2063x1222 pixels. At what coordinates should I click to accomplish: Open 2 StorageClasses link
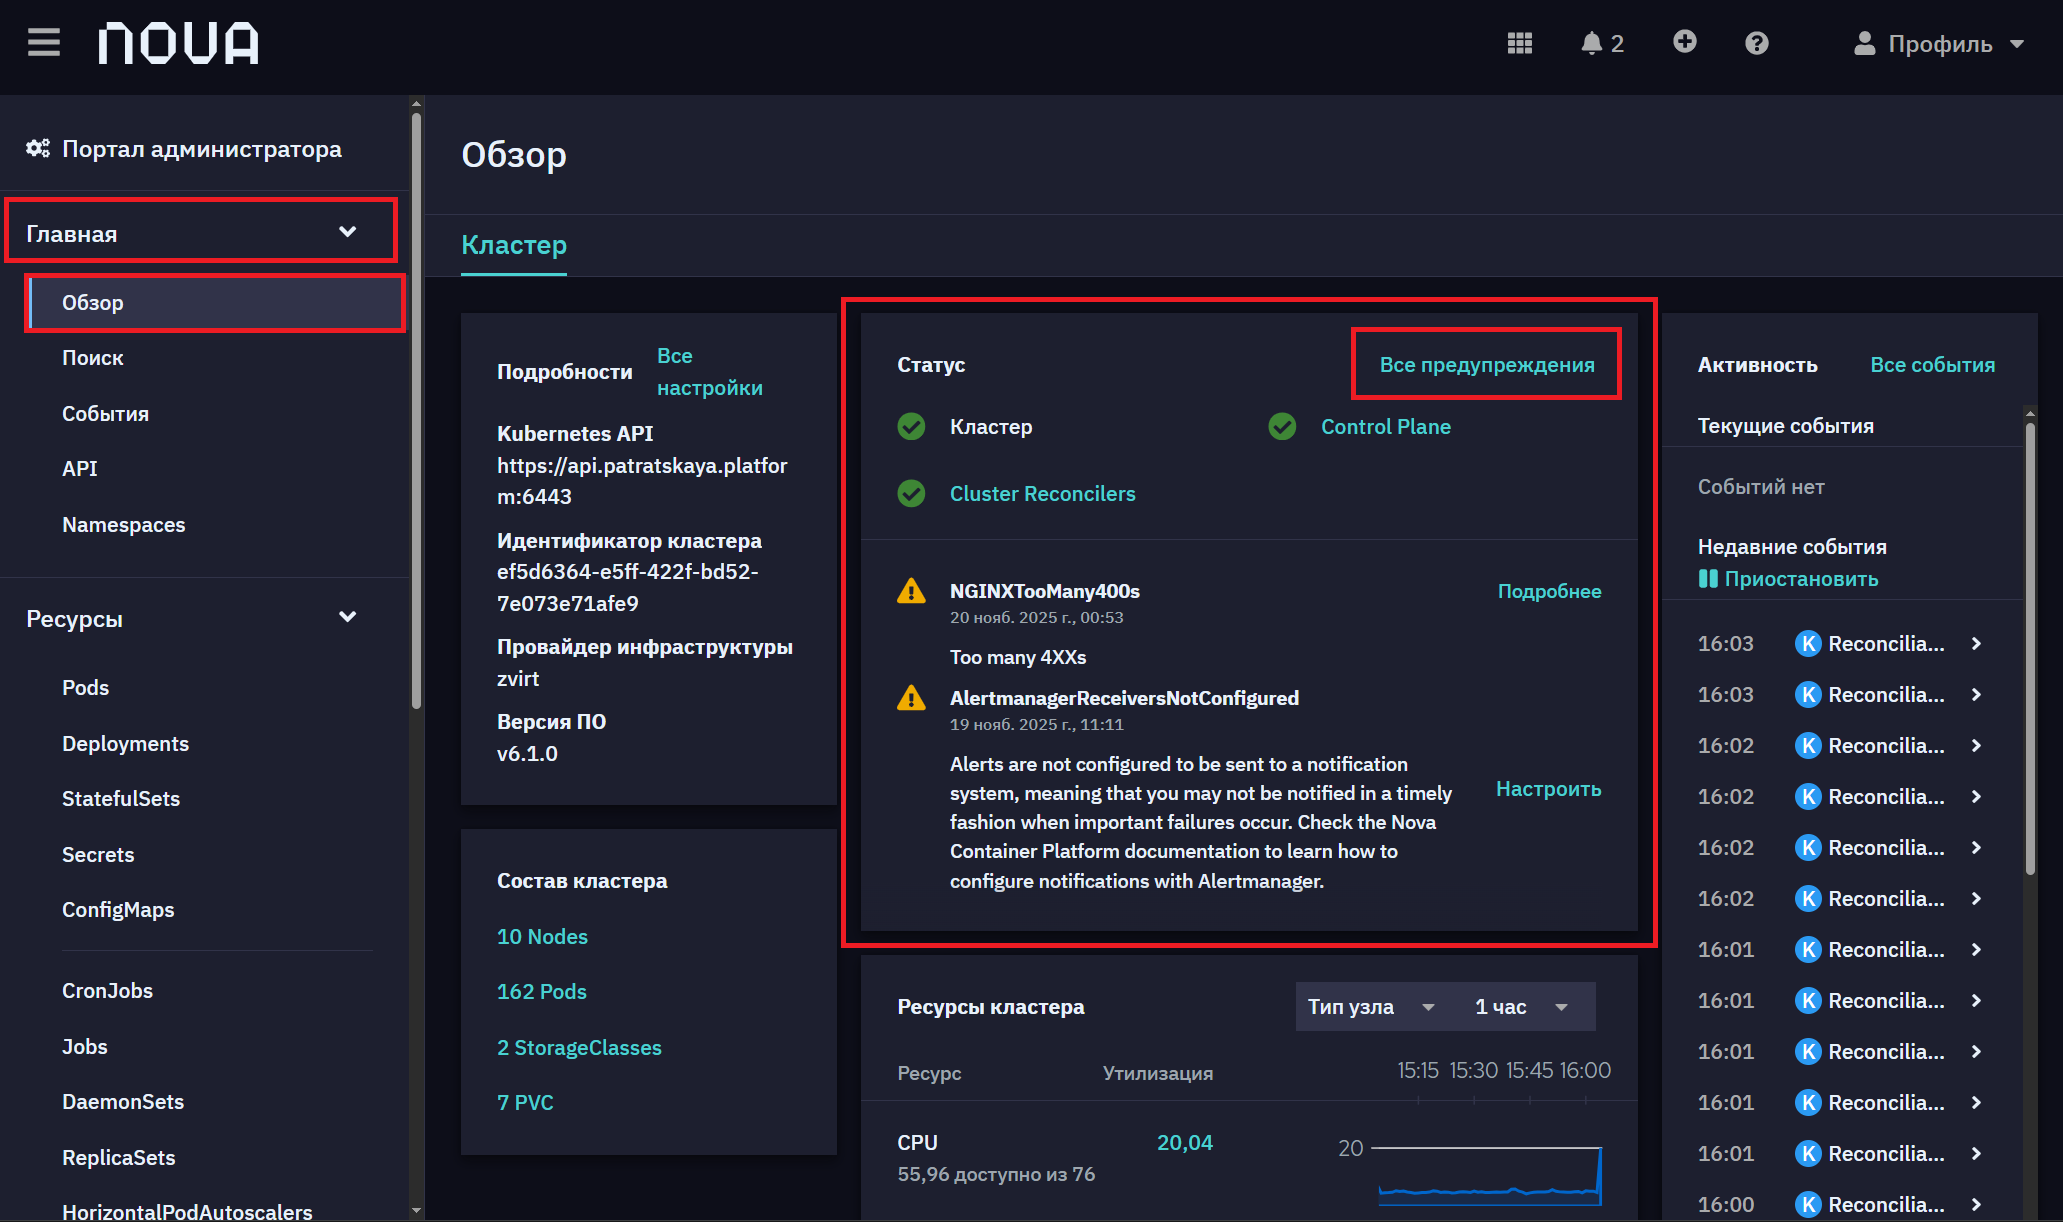tap(579, 1048)
